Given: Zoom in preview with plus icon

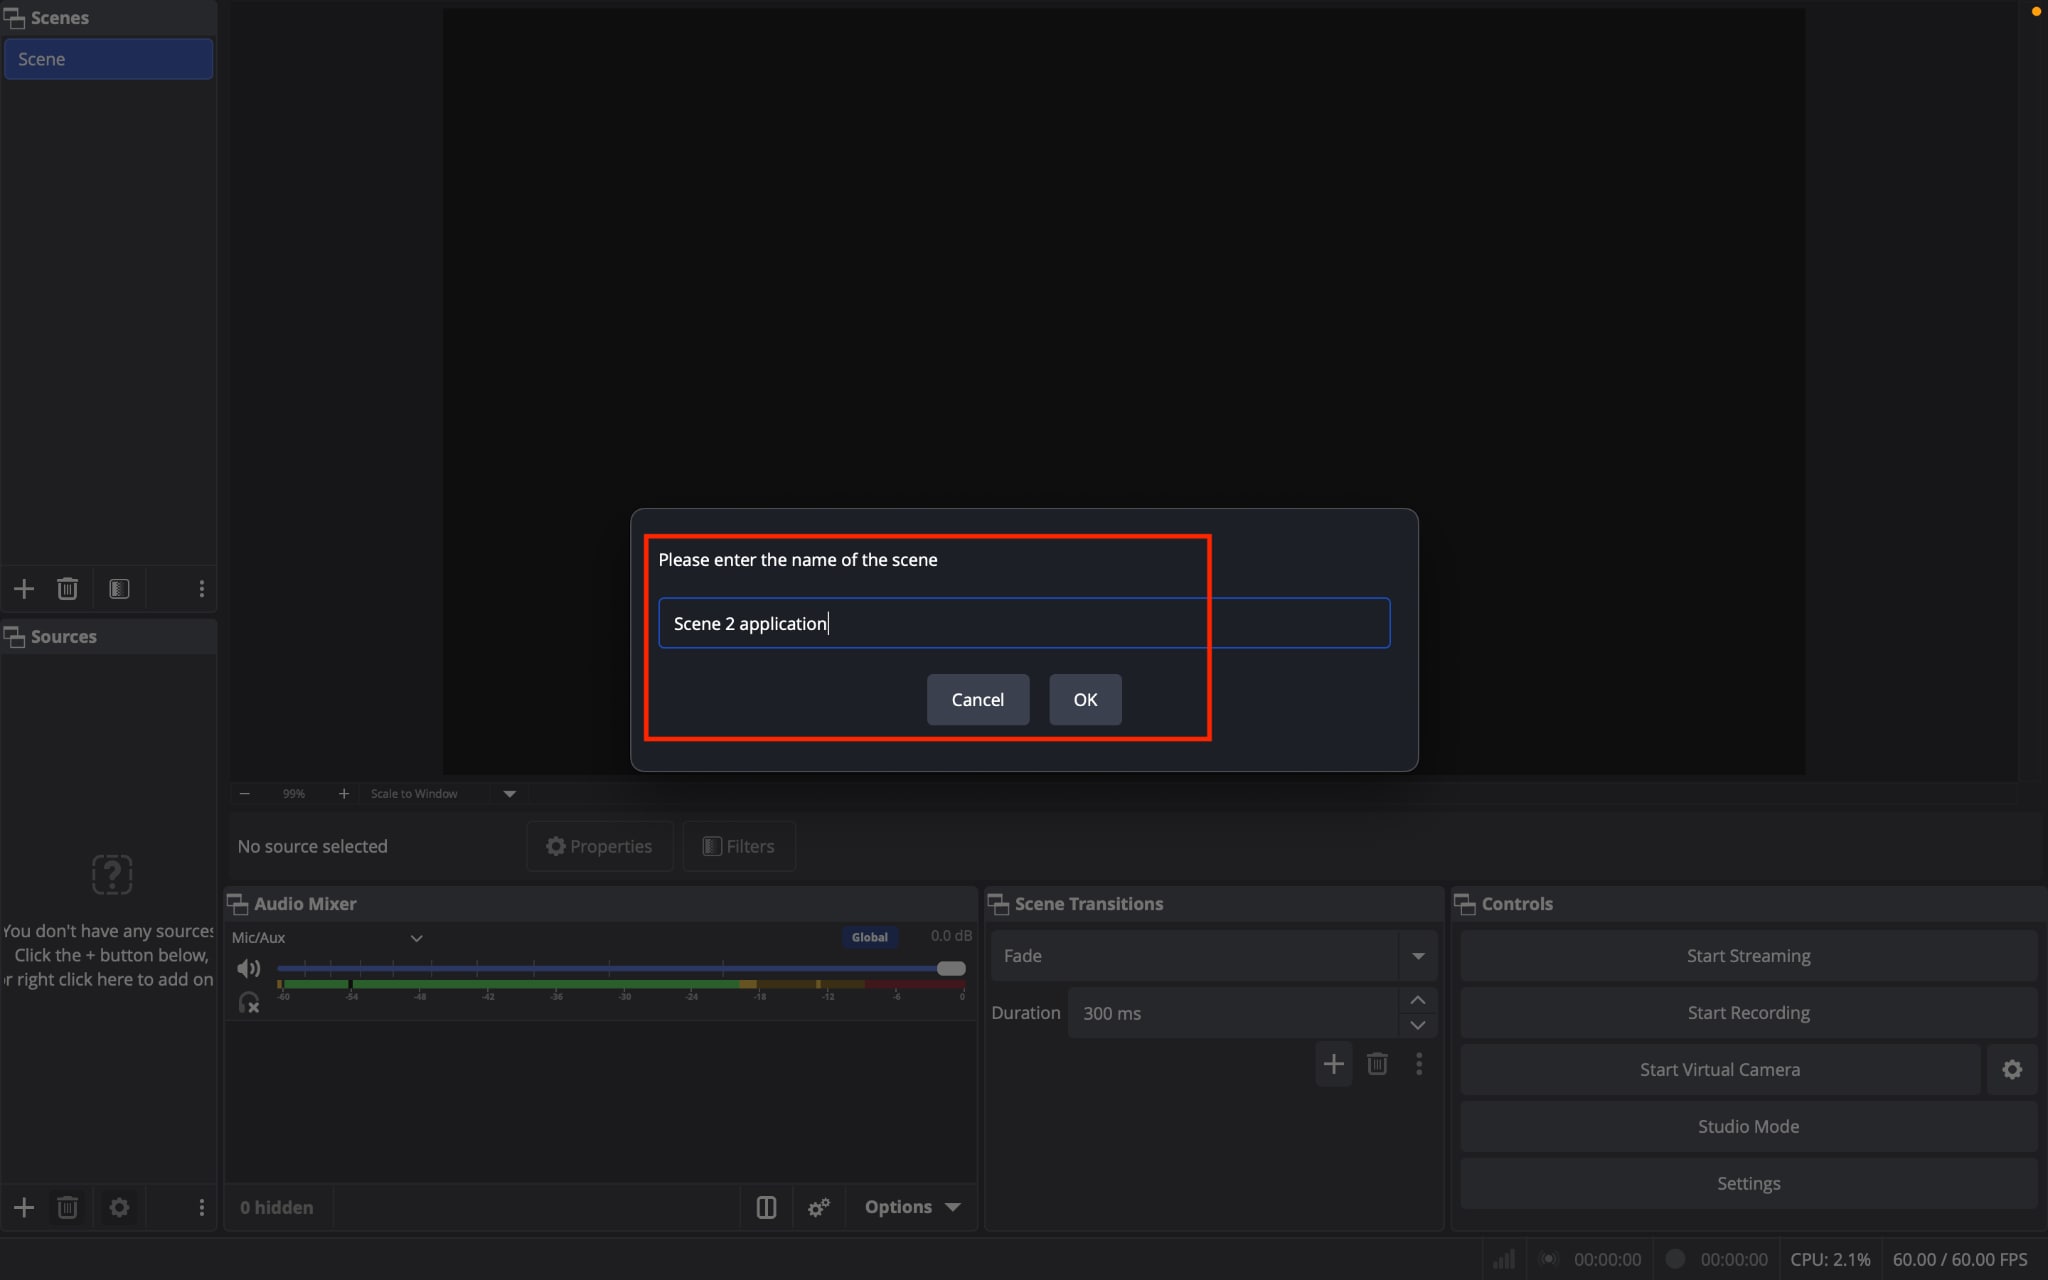Looking at the screenshot, I should tap(343, 793).
